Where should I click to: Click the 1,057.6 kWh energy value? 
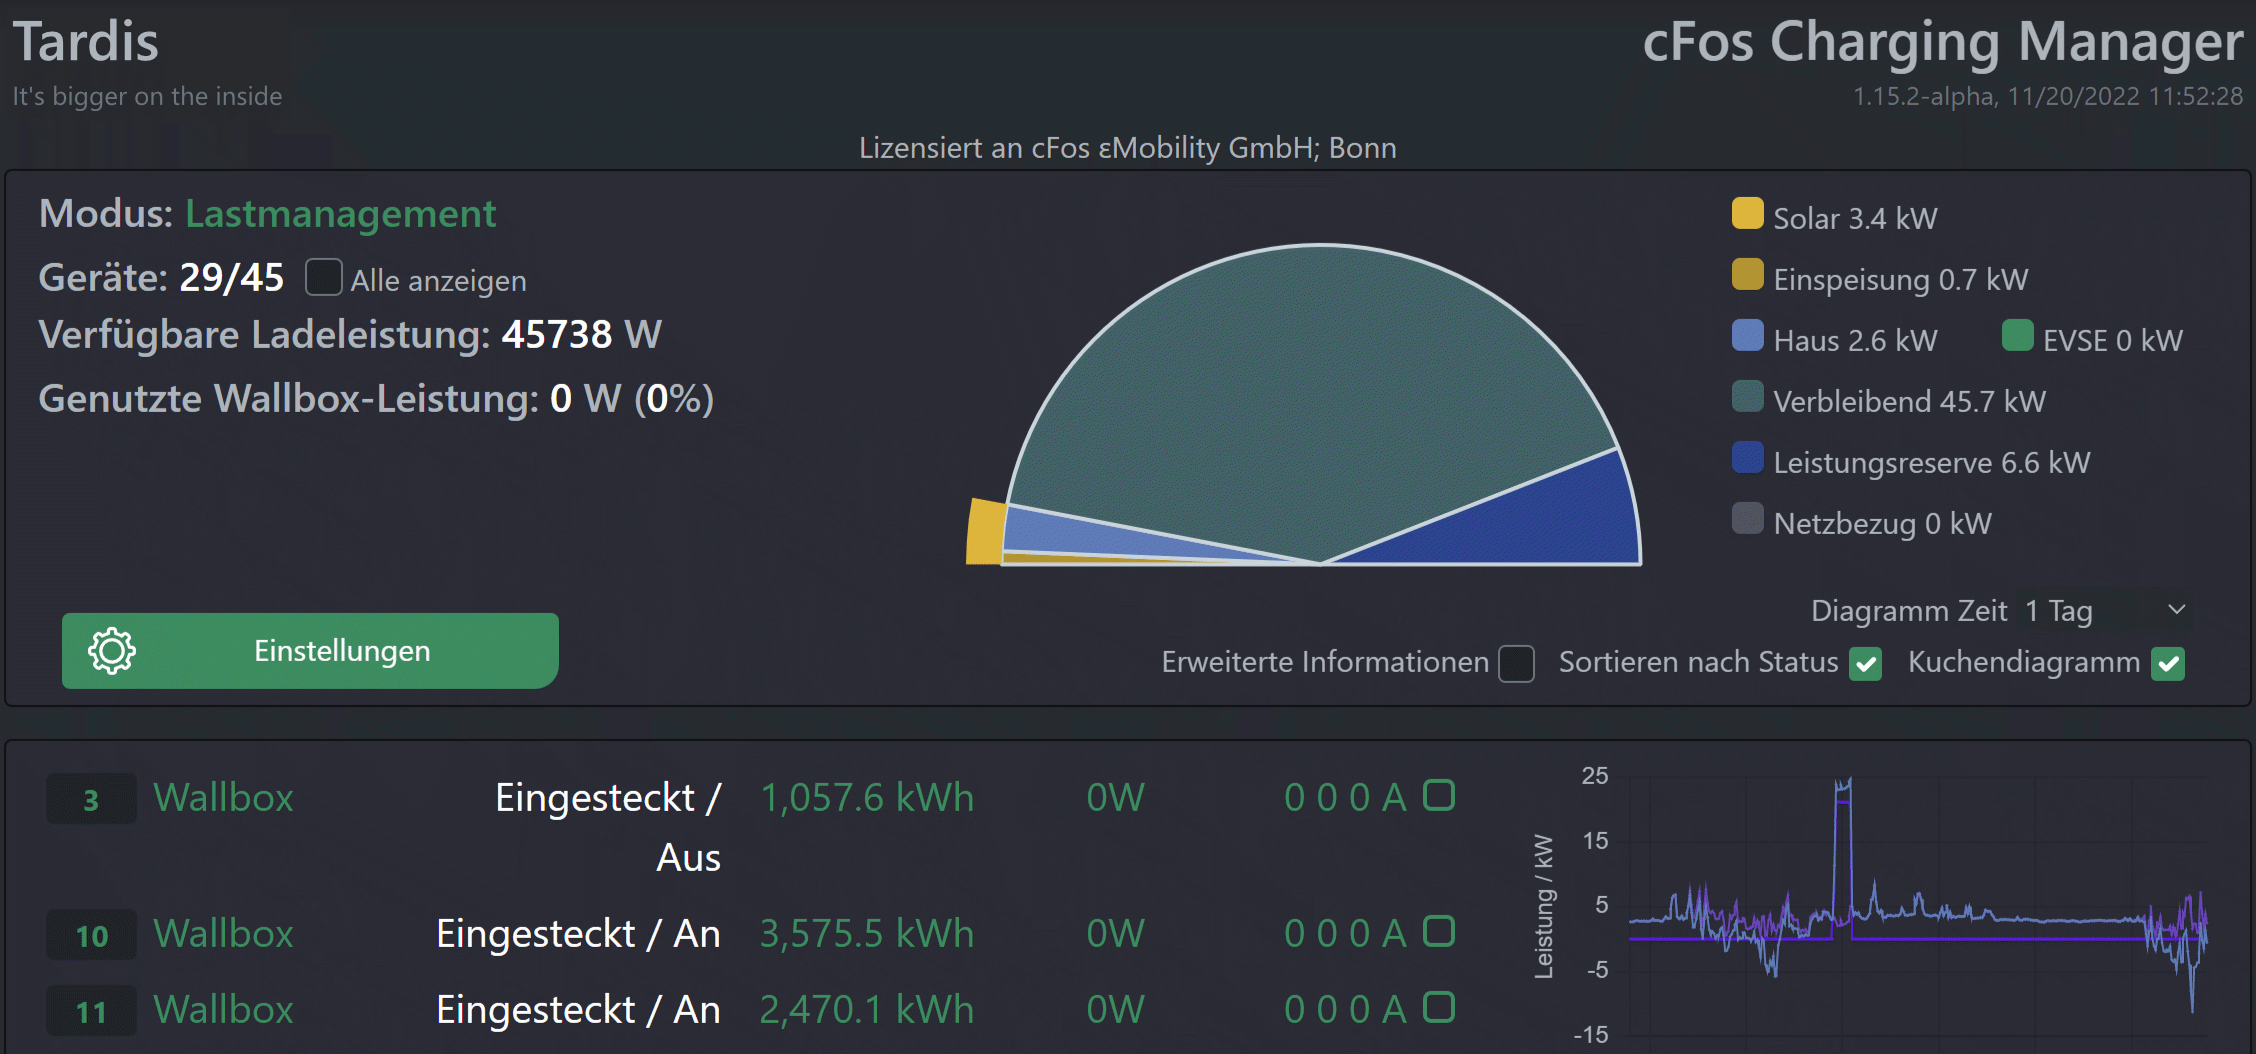click(x=866, y=797)
